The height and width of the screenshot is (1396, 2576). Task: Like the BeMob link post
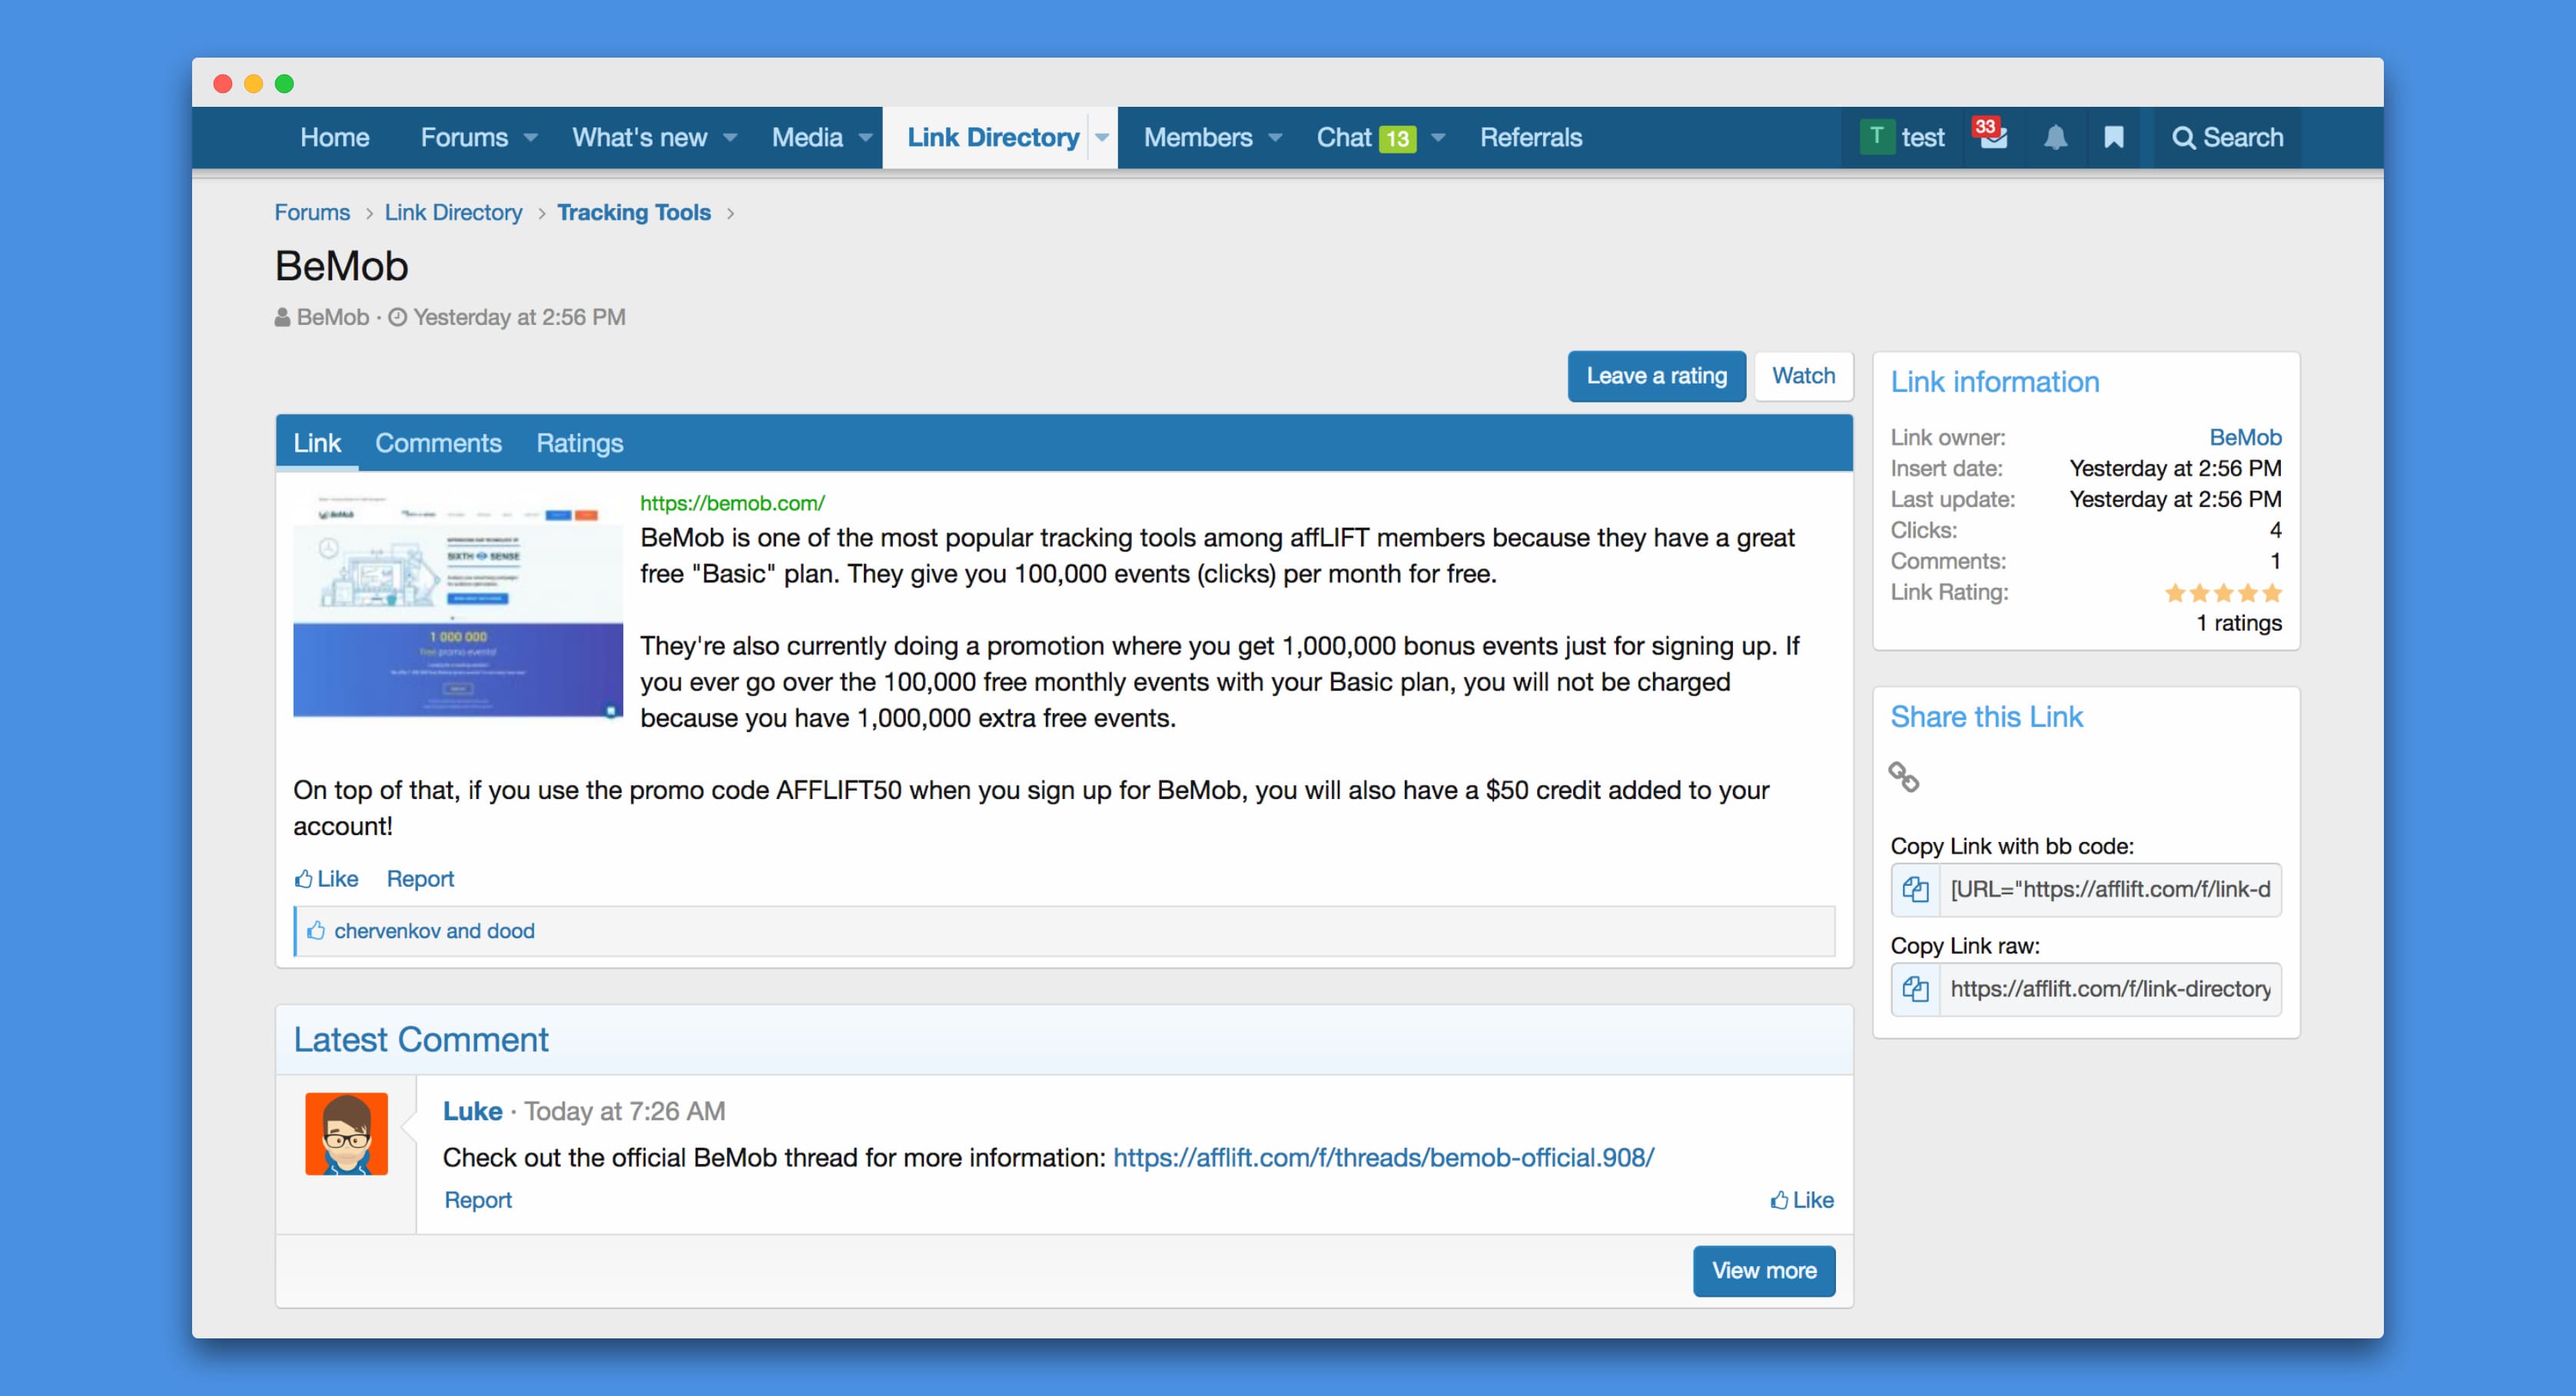(x=326, y=878)
